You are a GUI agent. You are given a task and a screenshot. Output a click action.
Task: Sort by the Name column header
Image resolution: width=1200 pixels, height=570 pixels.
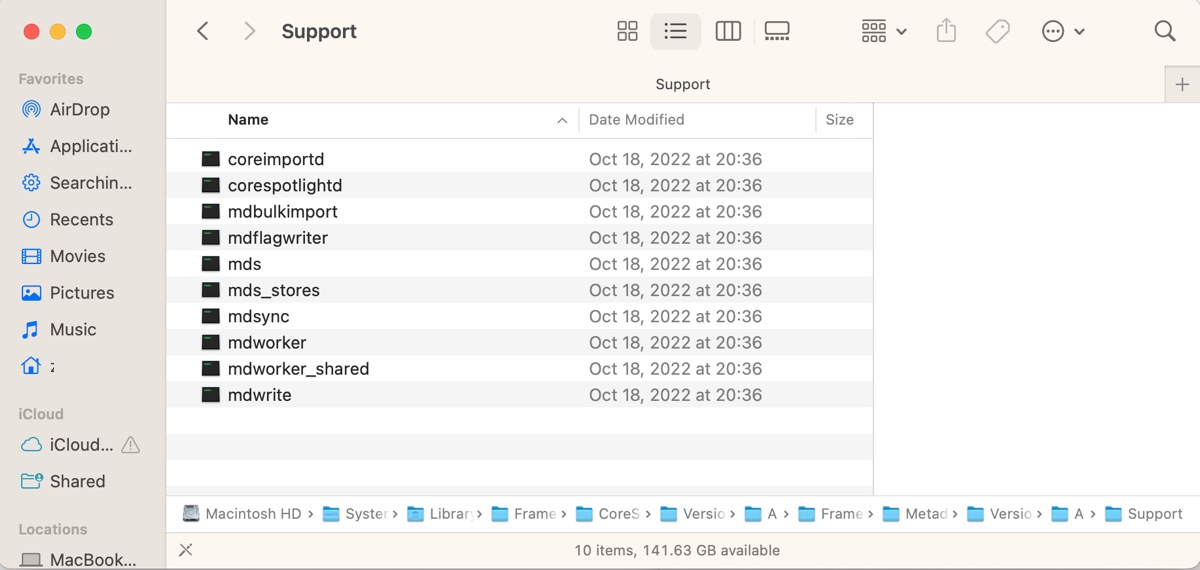248,119
